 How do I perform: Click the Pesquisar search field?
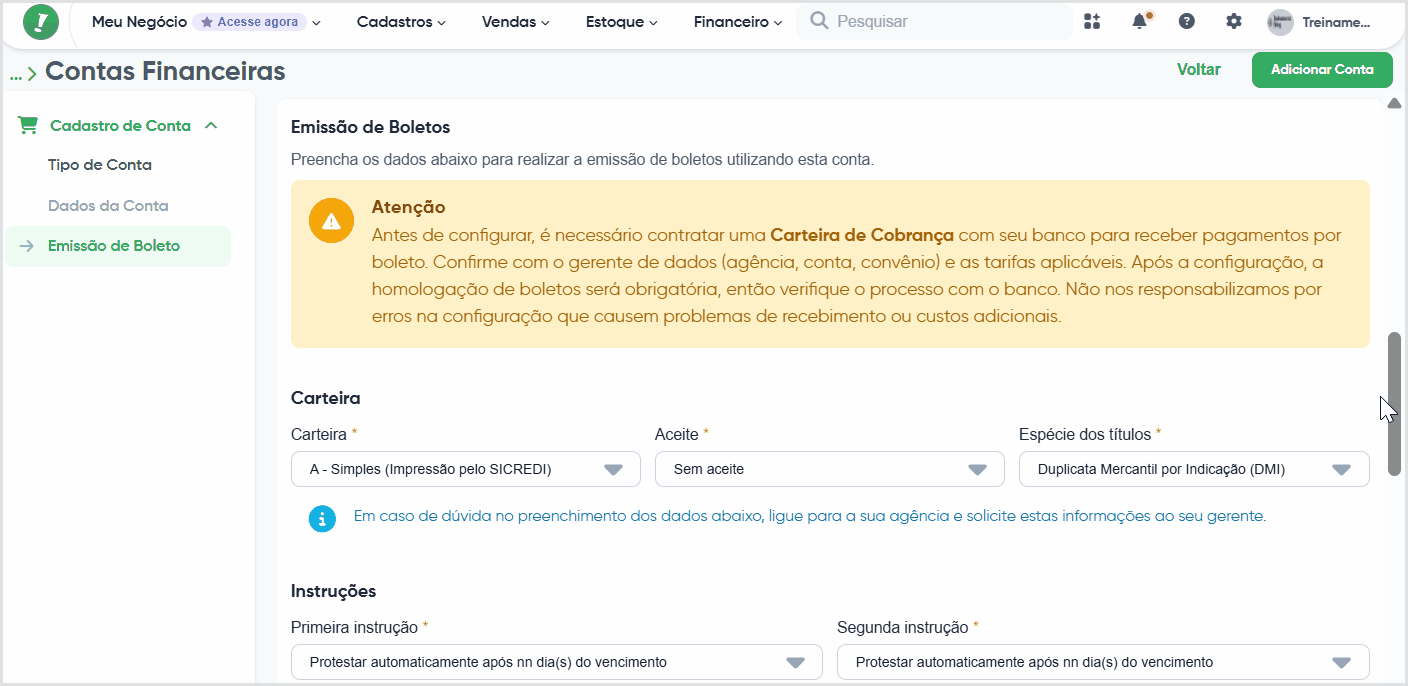pyautogui.click(x=934, y=21)
